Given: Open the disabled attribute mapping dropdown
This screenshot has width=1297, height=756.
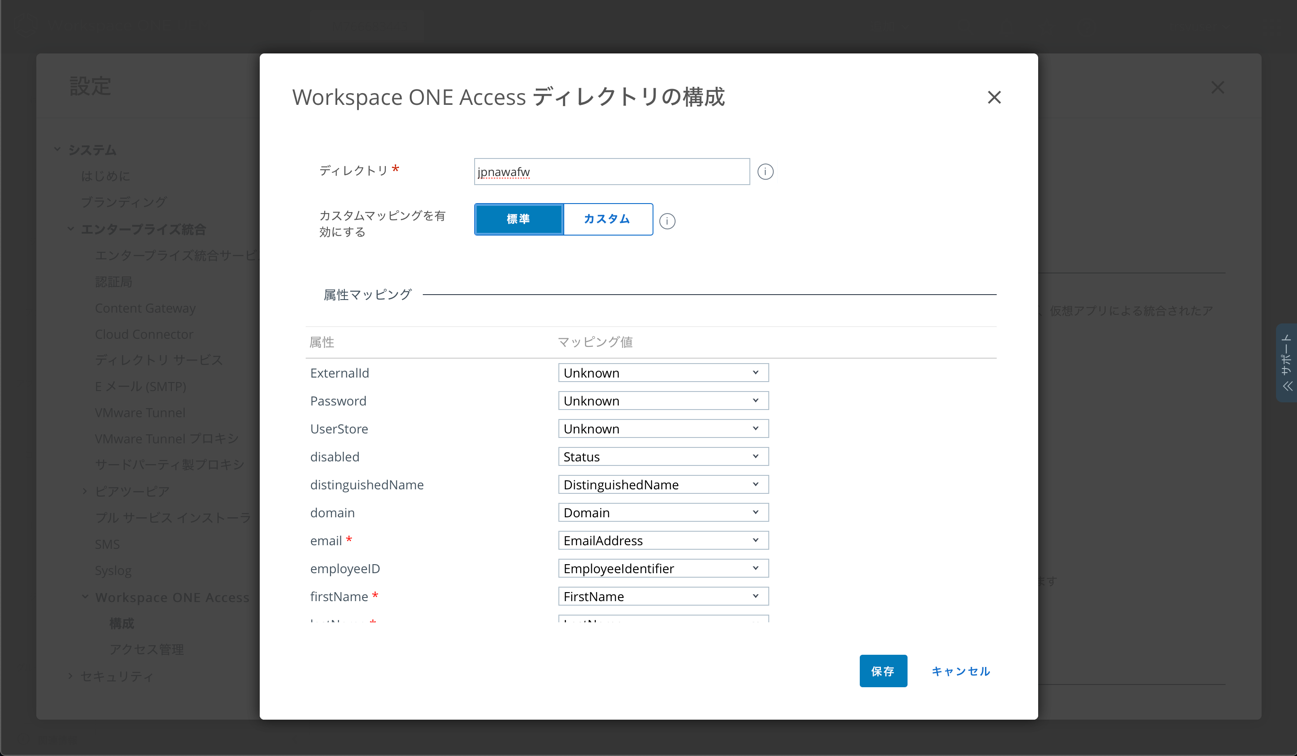Looking at the screenshot, I should click(x=663, y=457).
